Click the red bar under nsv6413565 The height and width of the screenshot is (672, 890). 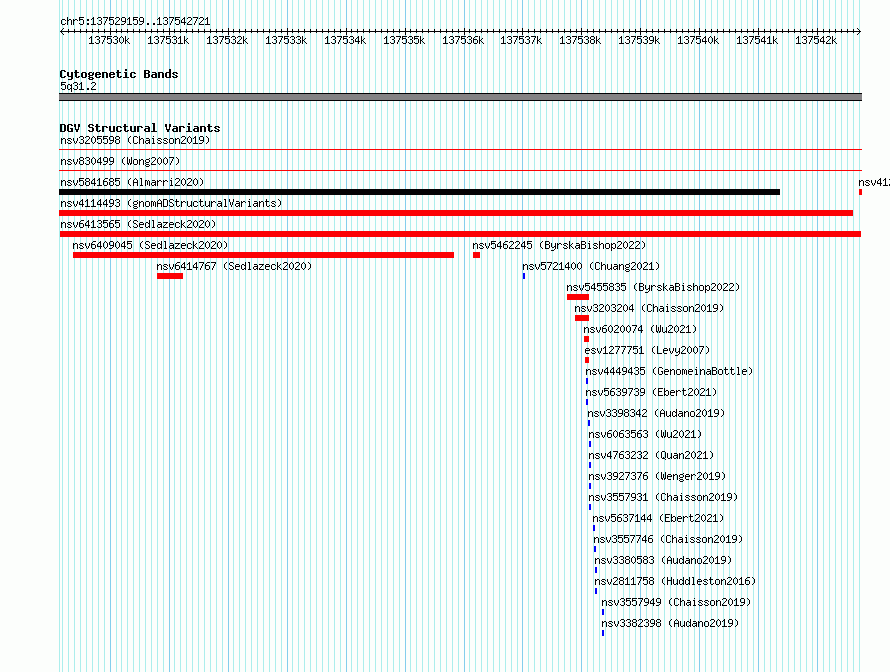coord(460,234)
